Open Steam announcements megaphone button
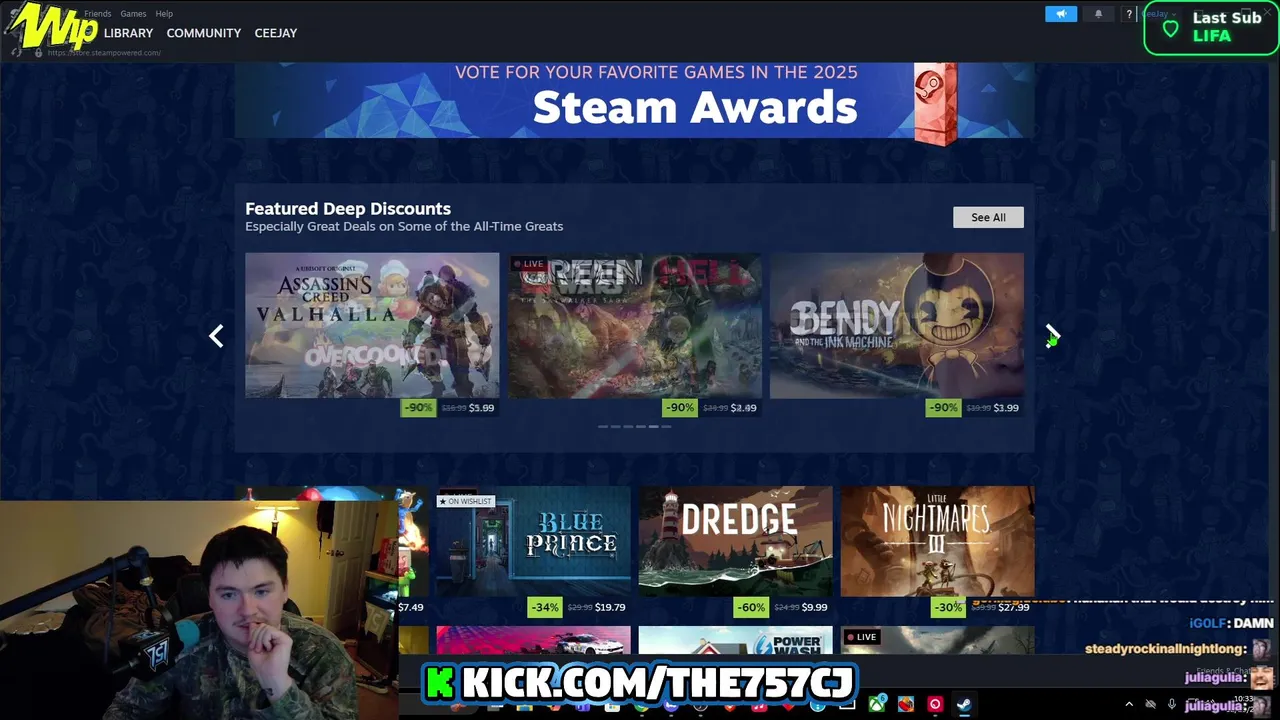 coord(1061,14)
